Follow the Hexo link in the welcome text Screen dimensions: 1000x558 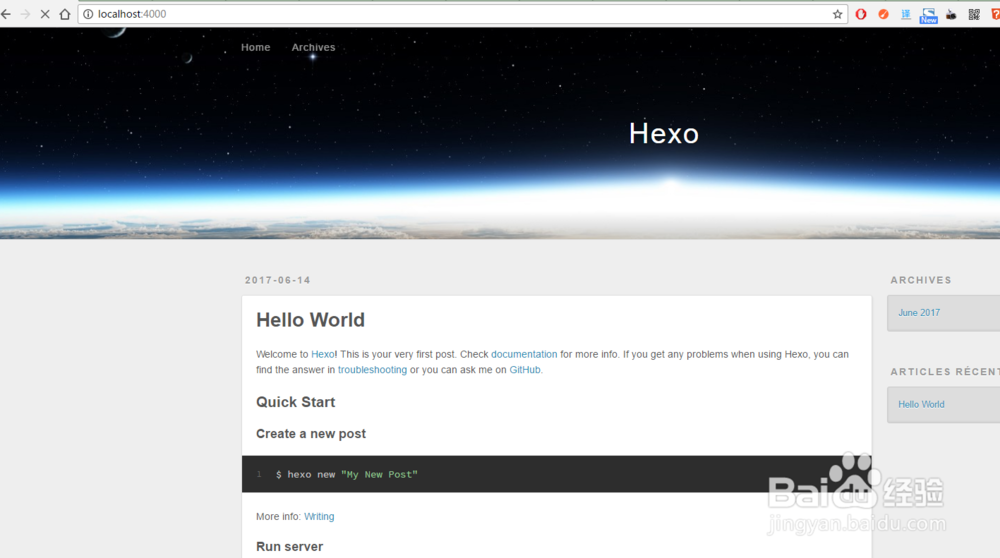[x=323, y=354]
